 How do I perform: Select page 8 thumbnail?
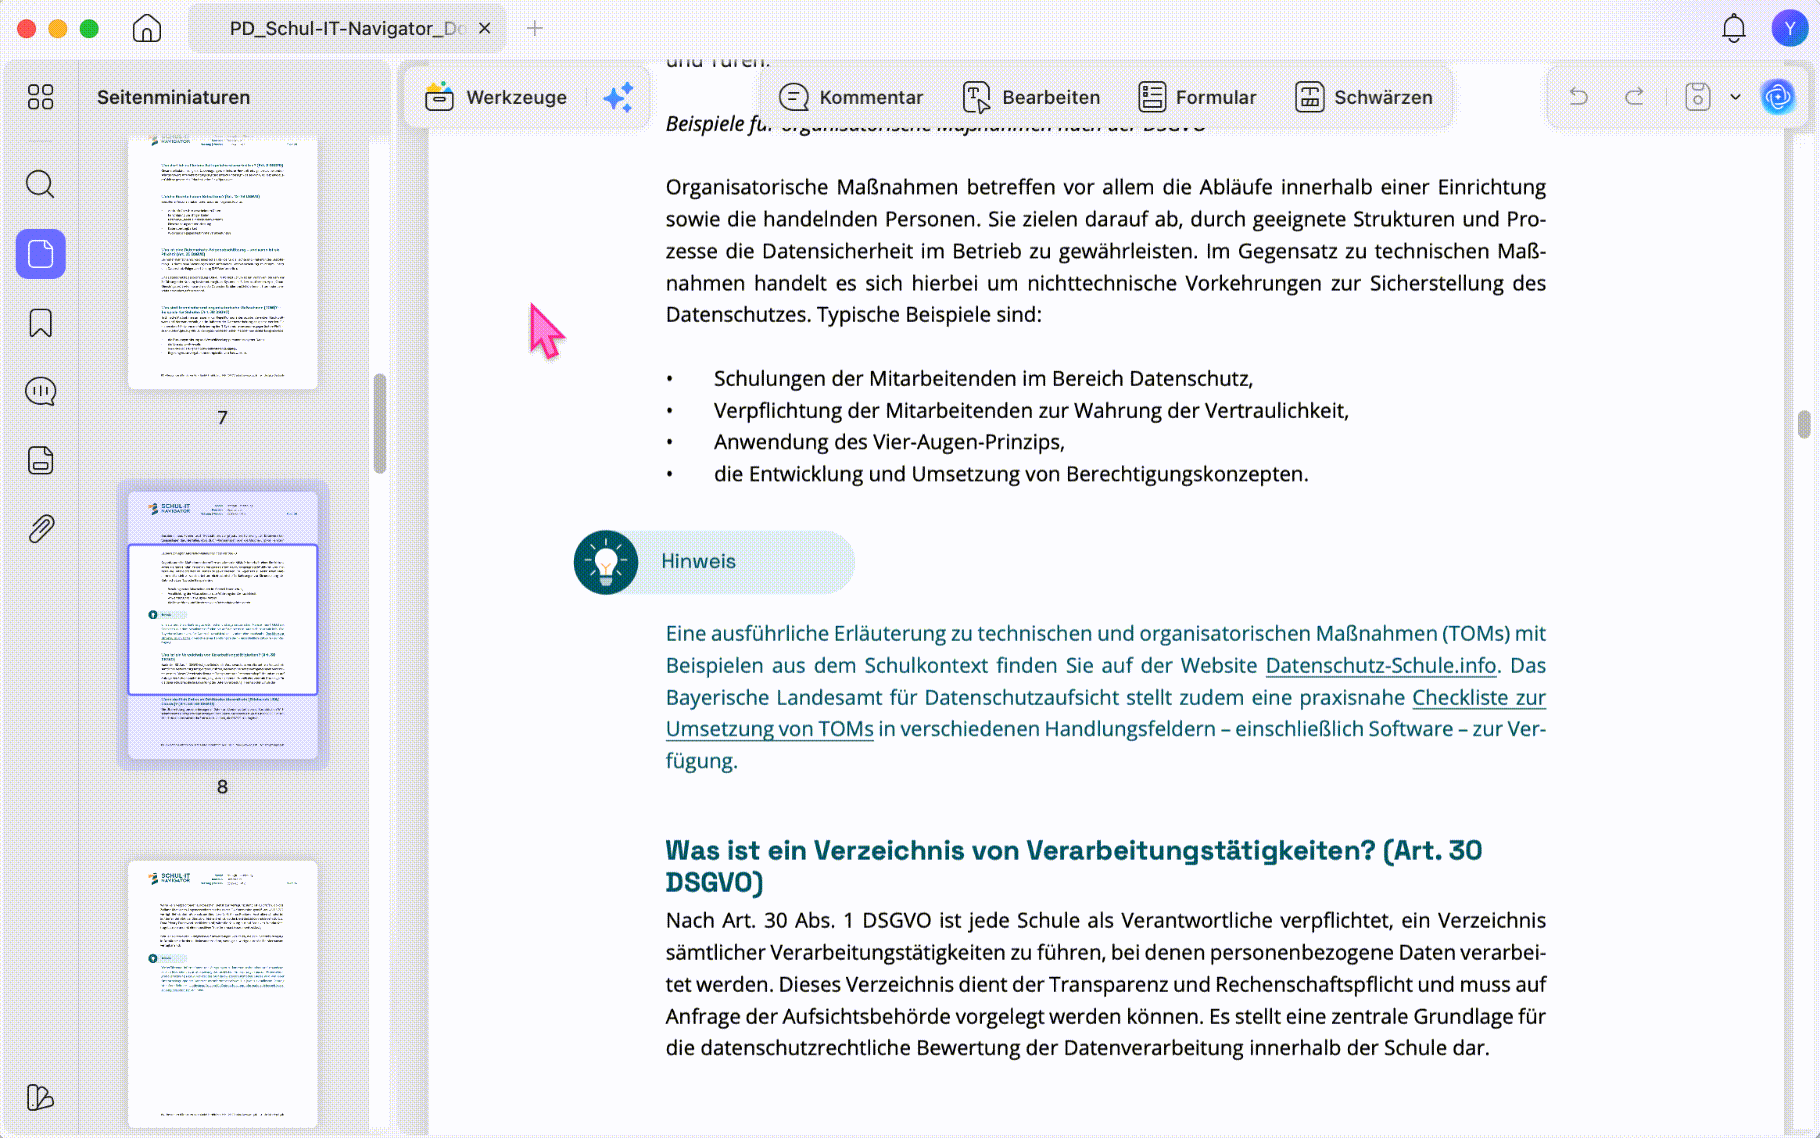[223, 625]
